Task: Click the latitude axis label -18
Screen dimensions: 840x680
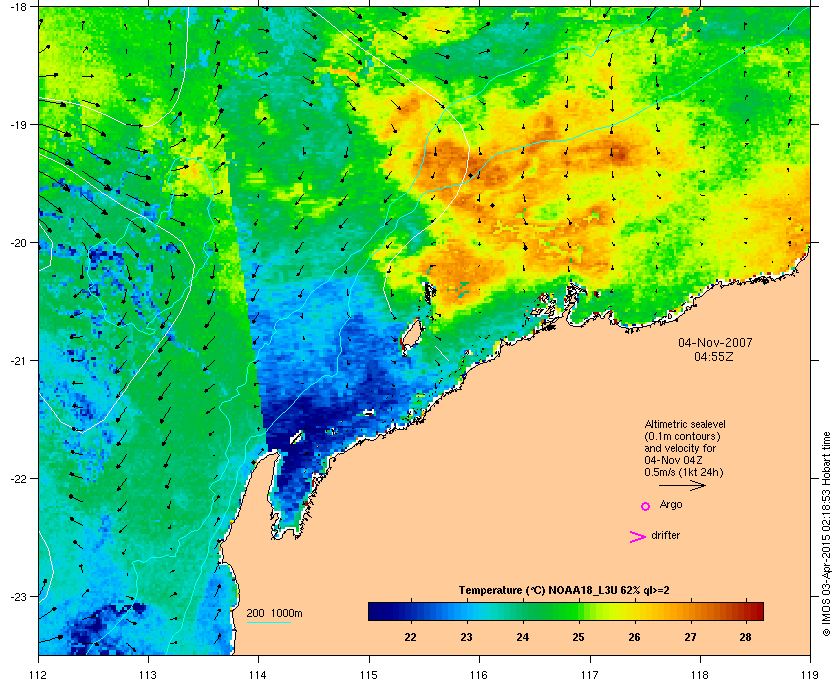Action: click(x=19, y=7)
